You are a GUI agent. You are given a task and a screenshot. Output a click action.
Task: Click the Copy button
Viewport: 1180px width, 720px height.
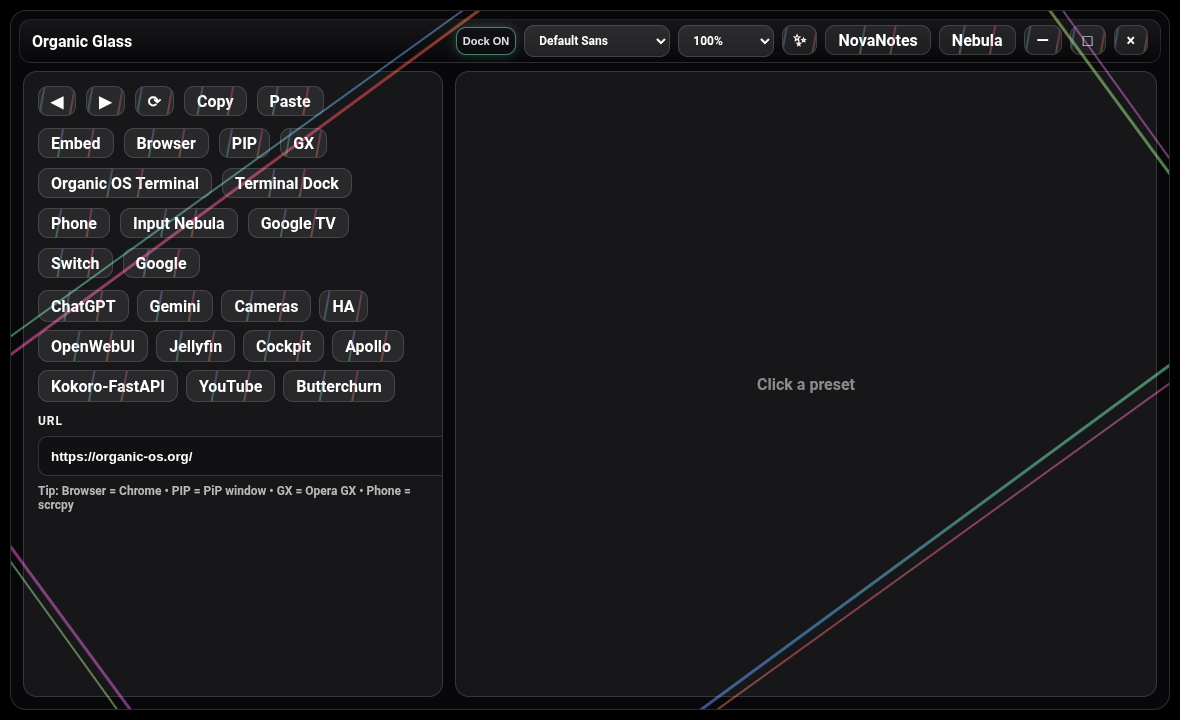point(215,102)
